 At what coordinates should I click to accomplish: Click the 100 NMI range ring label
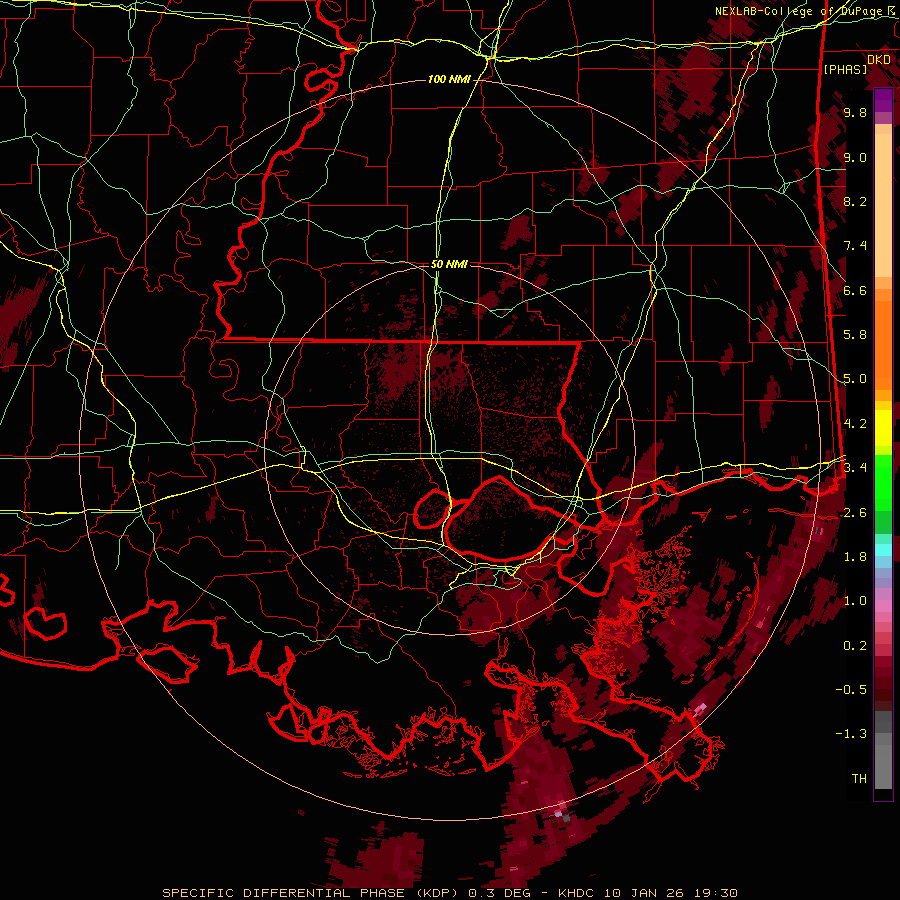pos(449,79)
